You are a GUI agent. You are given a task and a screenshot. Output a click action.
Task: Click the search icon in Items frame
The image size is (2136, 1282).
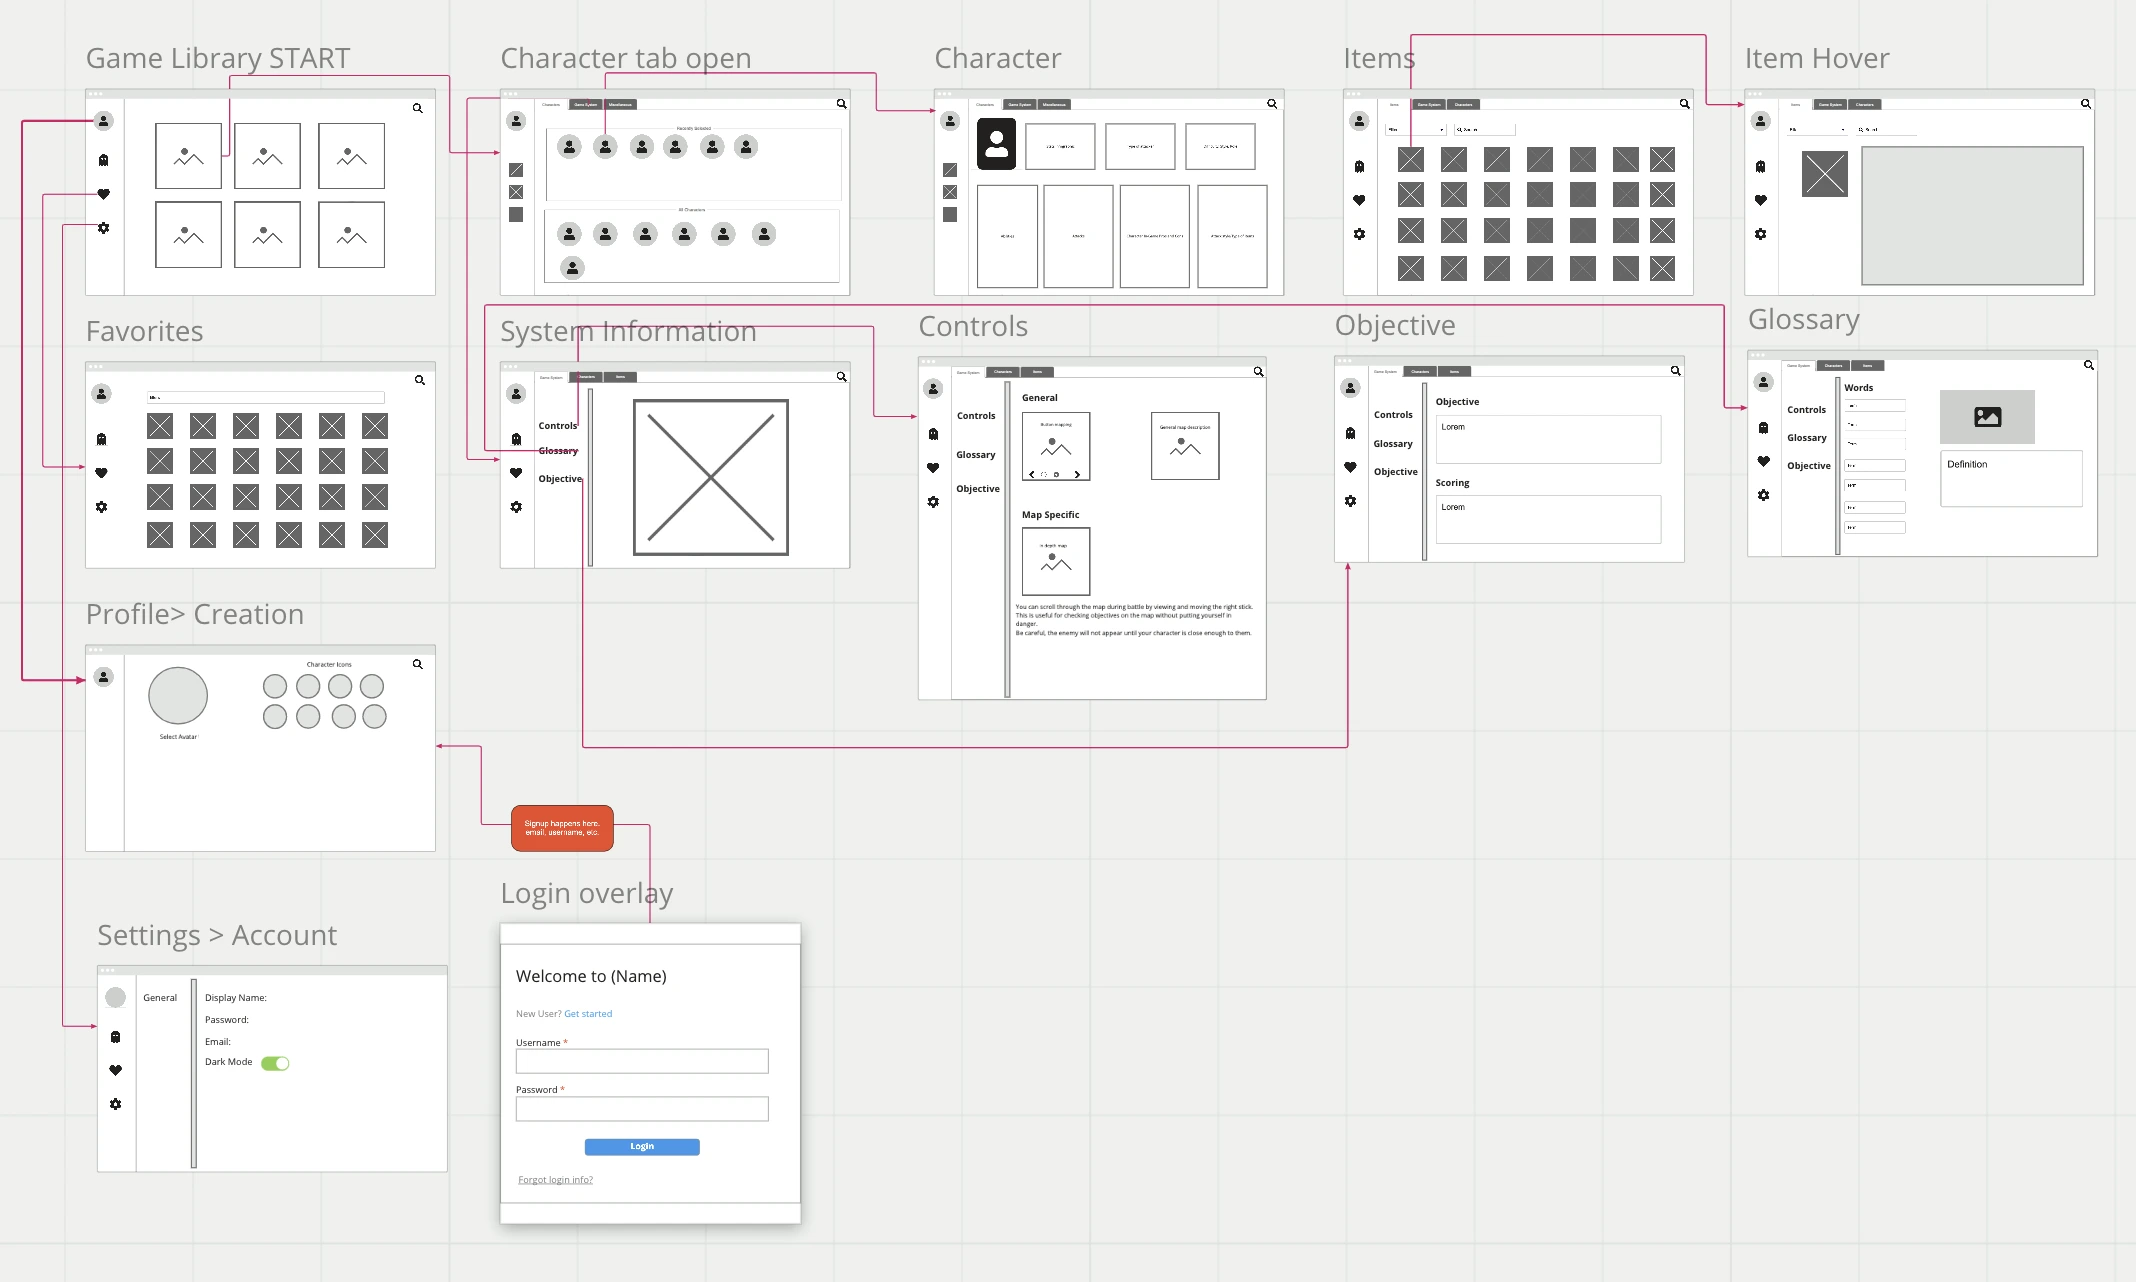[x=1685, y=104]
